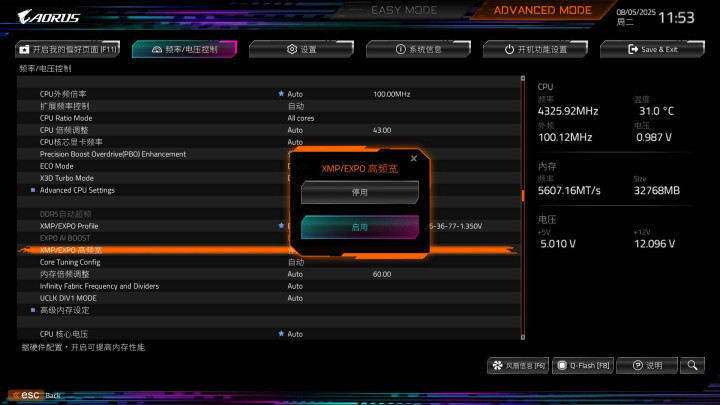Select 扩展频率控制 row

pos(269,106)
